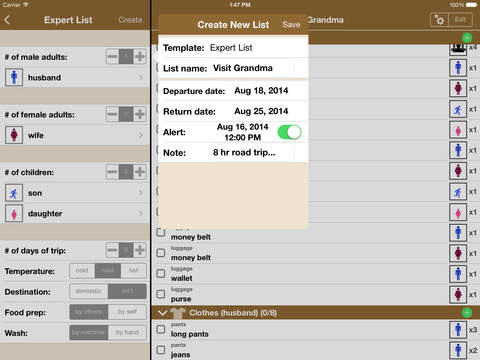
Task: Tap the son running figure icon
Action: tap(14, 193)
